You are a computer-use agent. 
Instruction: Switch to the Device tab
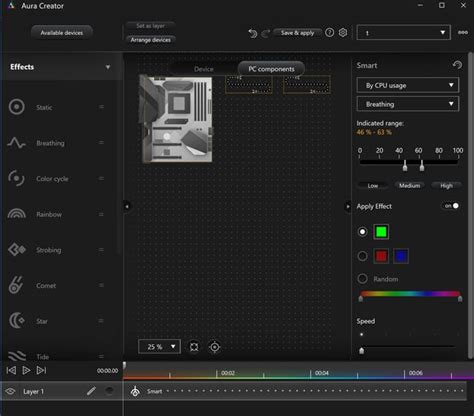203,69
